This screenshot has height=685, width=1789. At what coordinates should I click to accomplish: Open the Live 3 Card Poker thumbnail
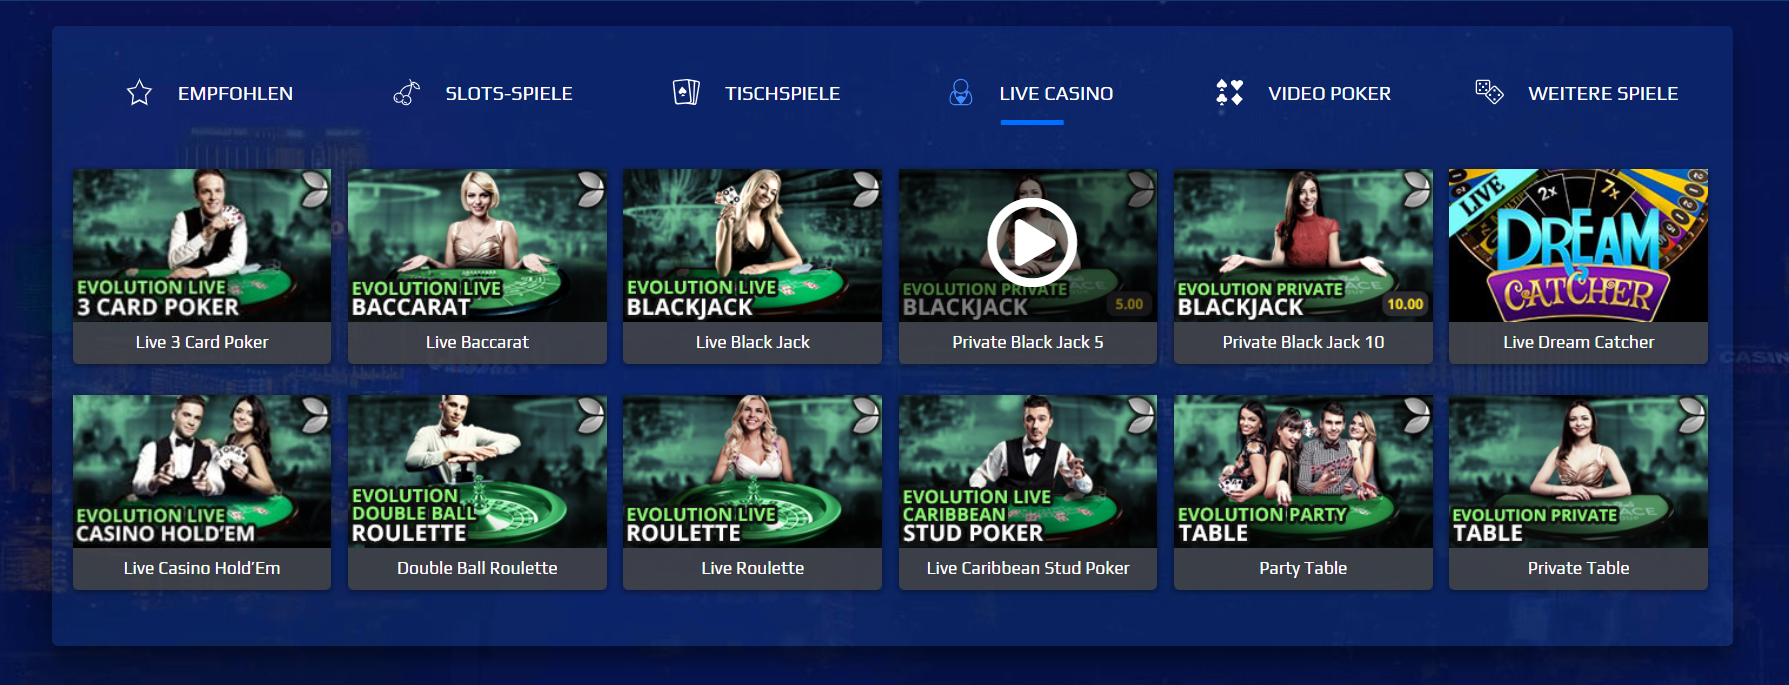tap(202, 245)
